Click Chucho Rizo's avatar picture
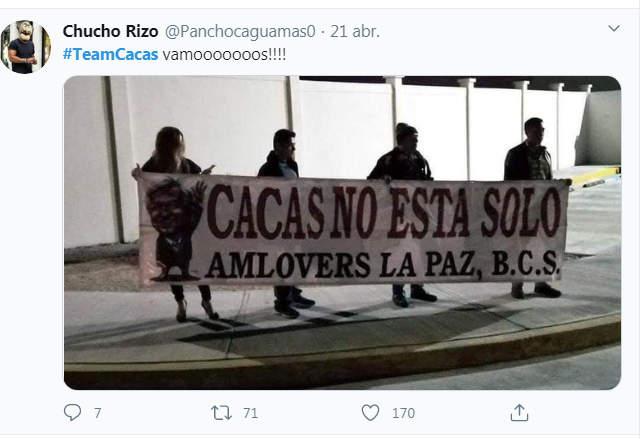Viewport: 642px width, 439px height. tap(25, 47)
